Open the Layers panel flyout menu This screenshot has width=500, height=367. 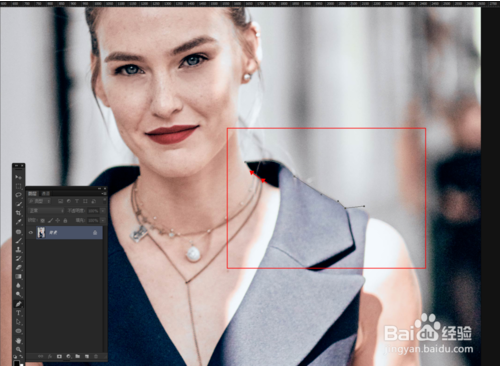pyautogui.click(x=104, y=194)
